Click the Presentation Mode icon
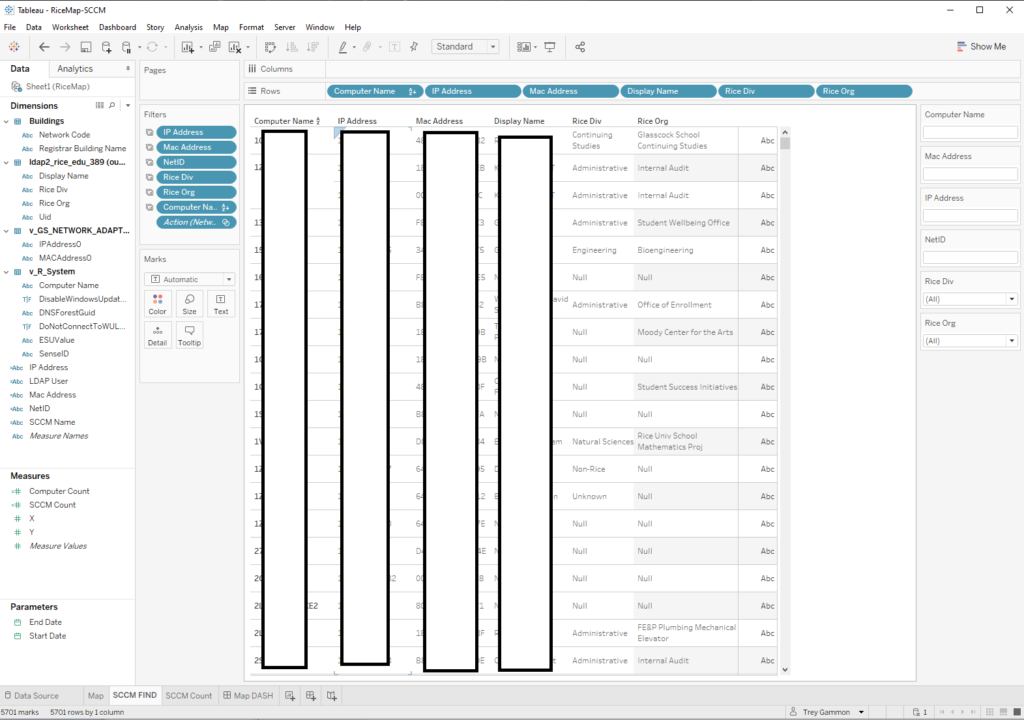The height and width of the screenshot is (720, 1024). pos(550,47)
